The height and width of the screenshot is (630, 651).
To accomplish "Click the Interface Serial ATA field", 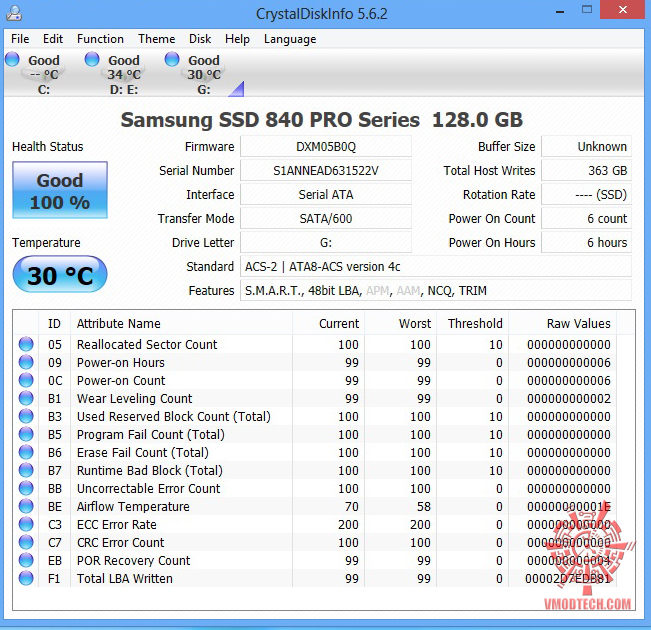I will (326, 195).
